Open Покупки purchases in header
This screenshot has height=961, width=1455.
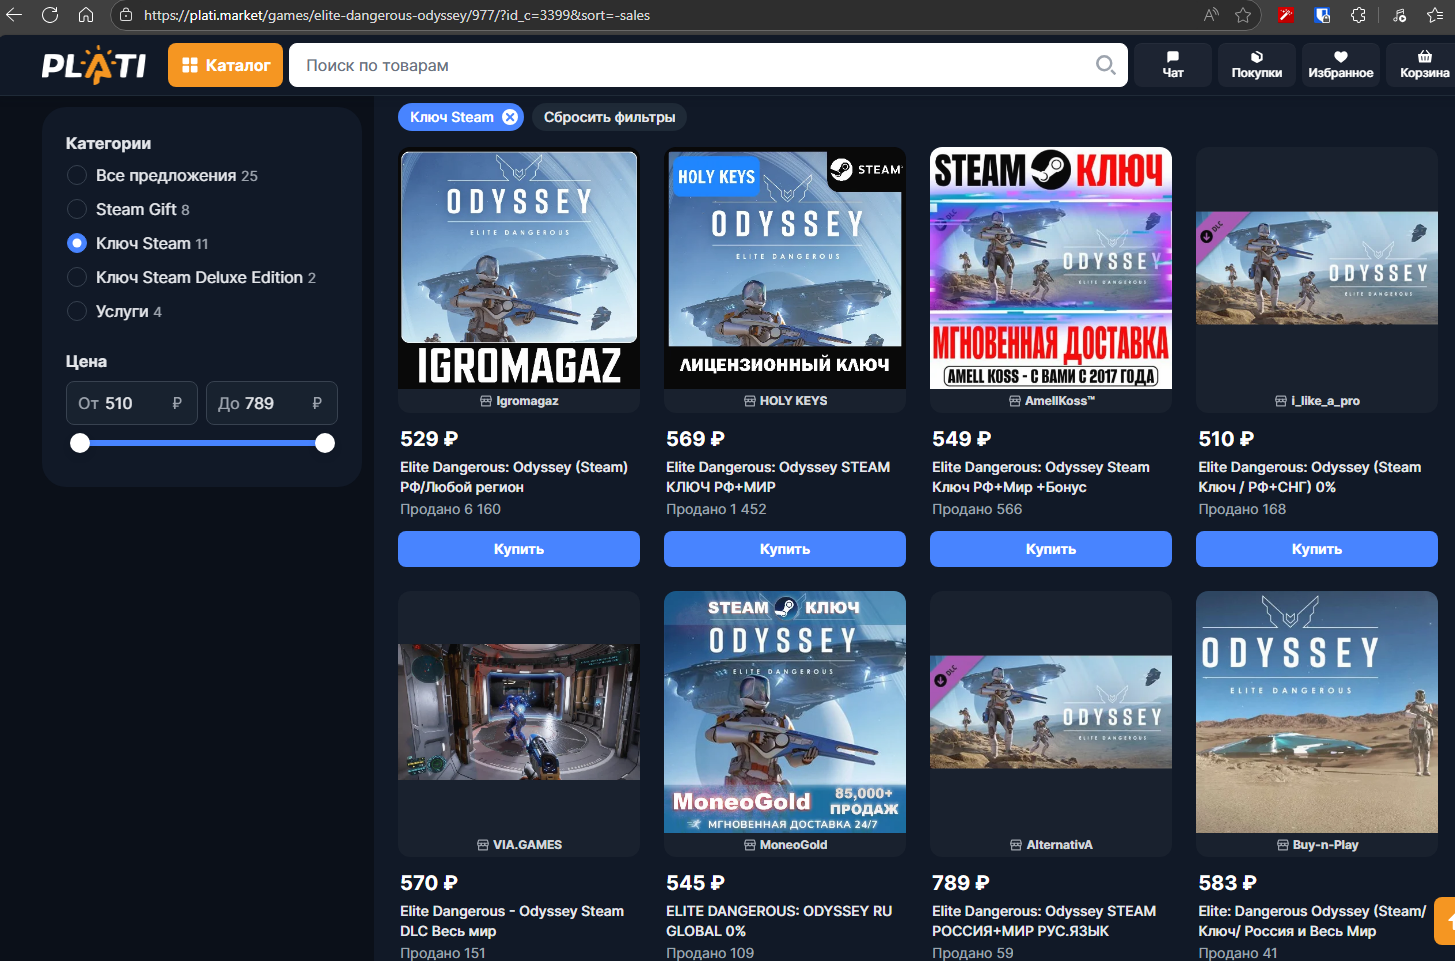tap(1257, 65)
